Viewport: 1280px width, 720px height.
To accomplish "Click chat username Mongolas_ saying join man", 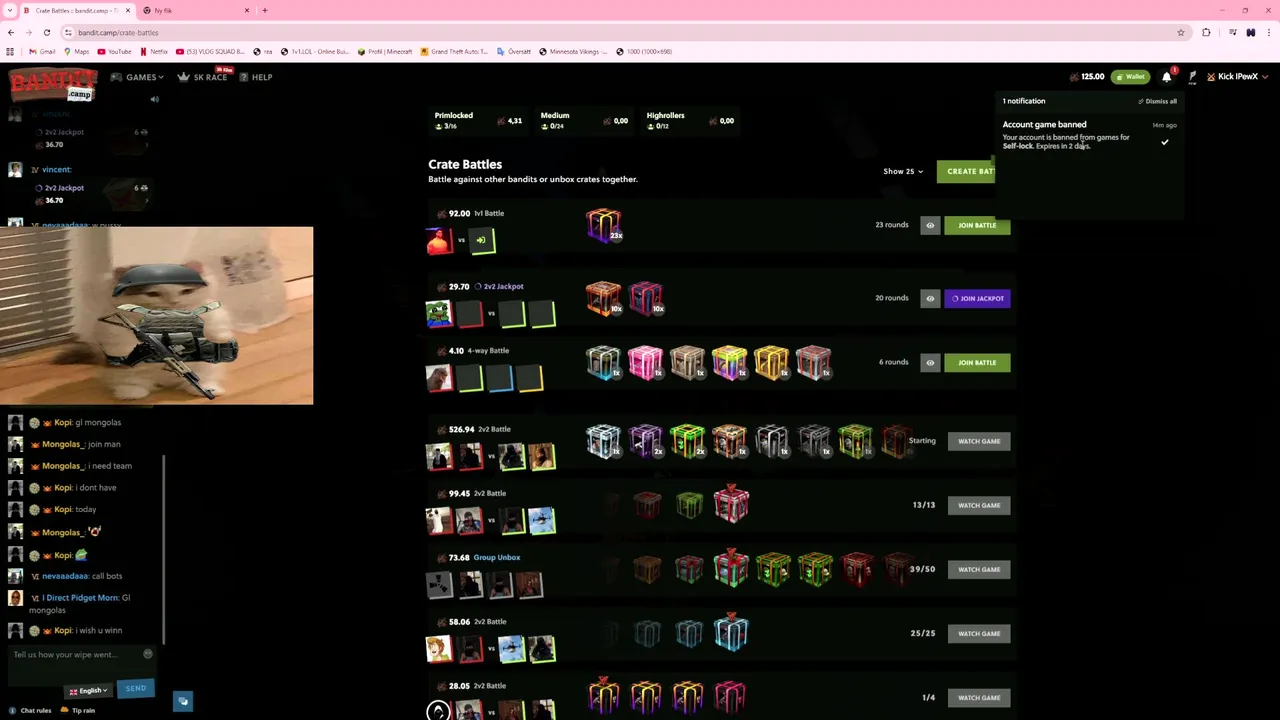I will [x=62, y=444].
